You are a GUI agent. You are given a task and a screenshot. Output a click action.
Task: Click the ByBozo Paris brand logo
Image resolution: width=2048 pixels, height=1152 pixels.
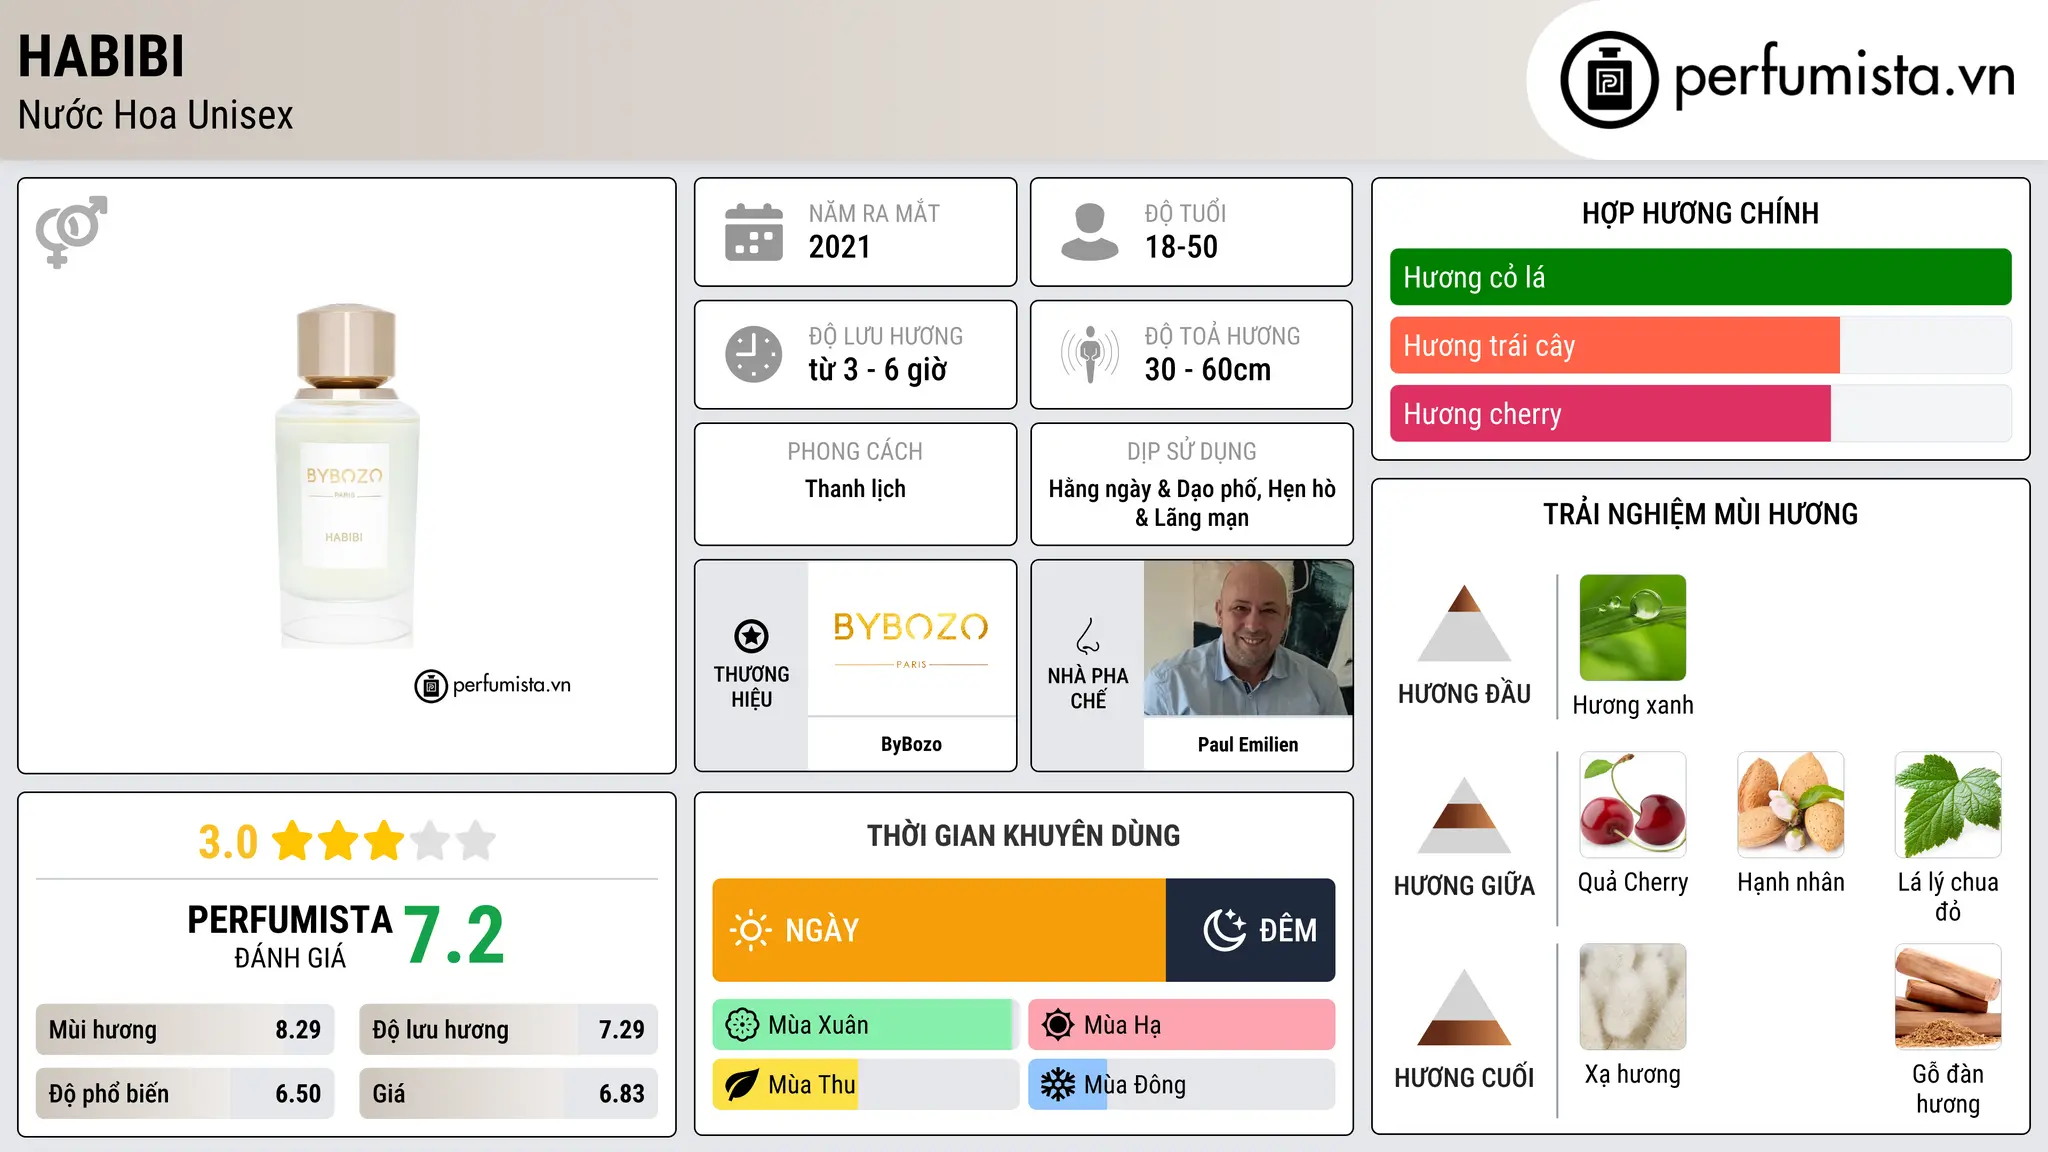tap(911, 638)
